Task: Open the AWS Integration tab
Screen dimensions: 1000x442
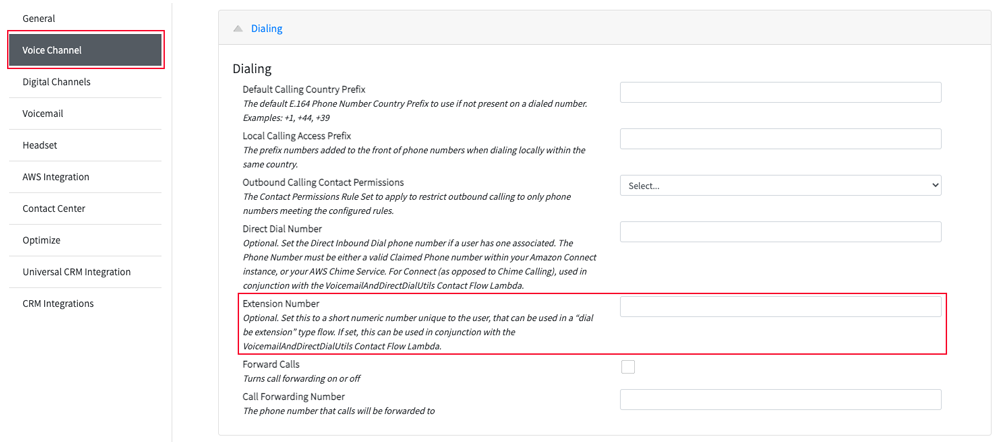Action: (84, 177)
